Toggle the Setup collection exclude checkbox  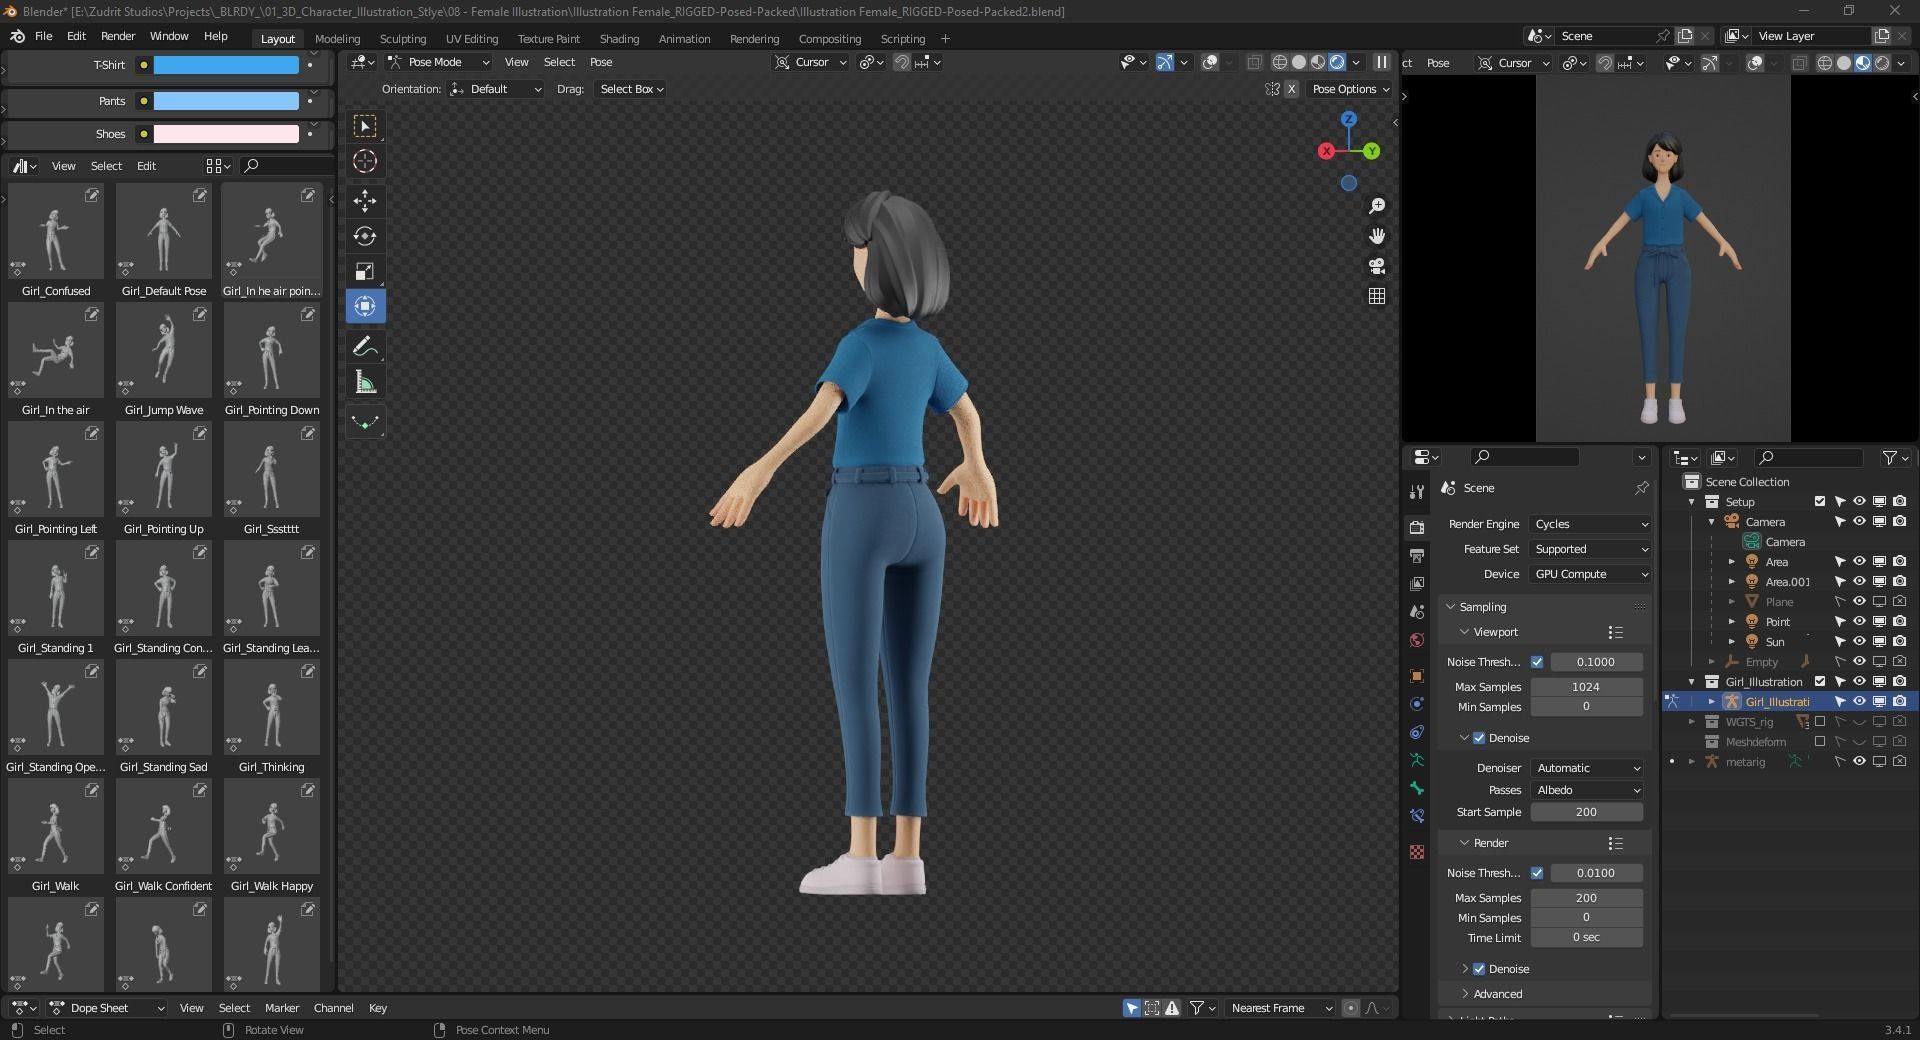1820,502
